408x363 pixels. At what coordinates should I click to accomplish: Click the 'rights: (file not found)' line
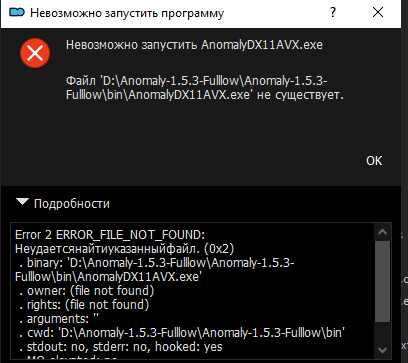click(84, 305)
